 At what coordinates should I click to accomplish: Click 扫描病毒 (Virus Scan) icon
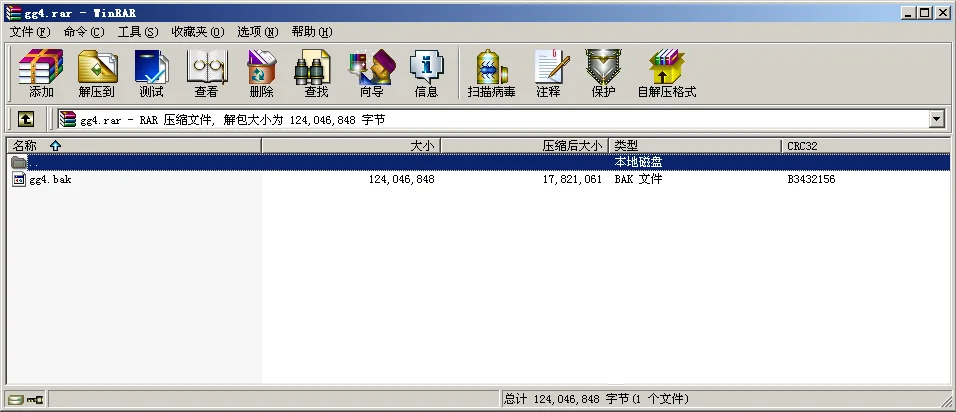491,74
